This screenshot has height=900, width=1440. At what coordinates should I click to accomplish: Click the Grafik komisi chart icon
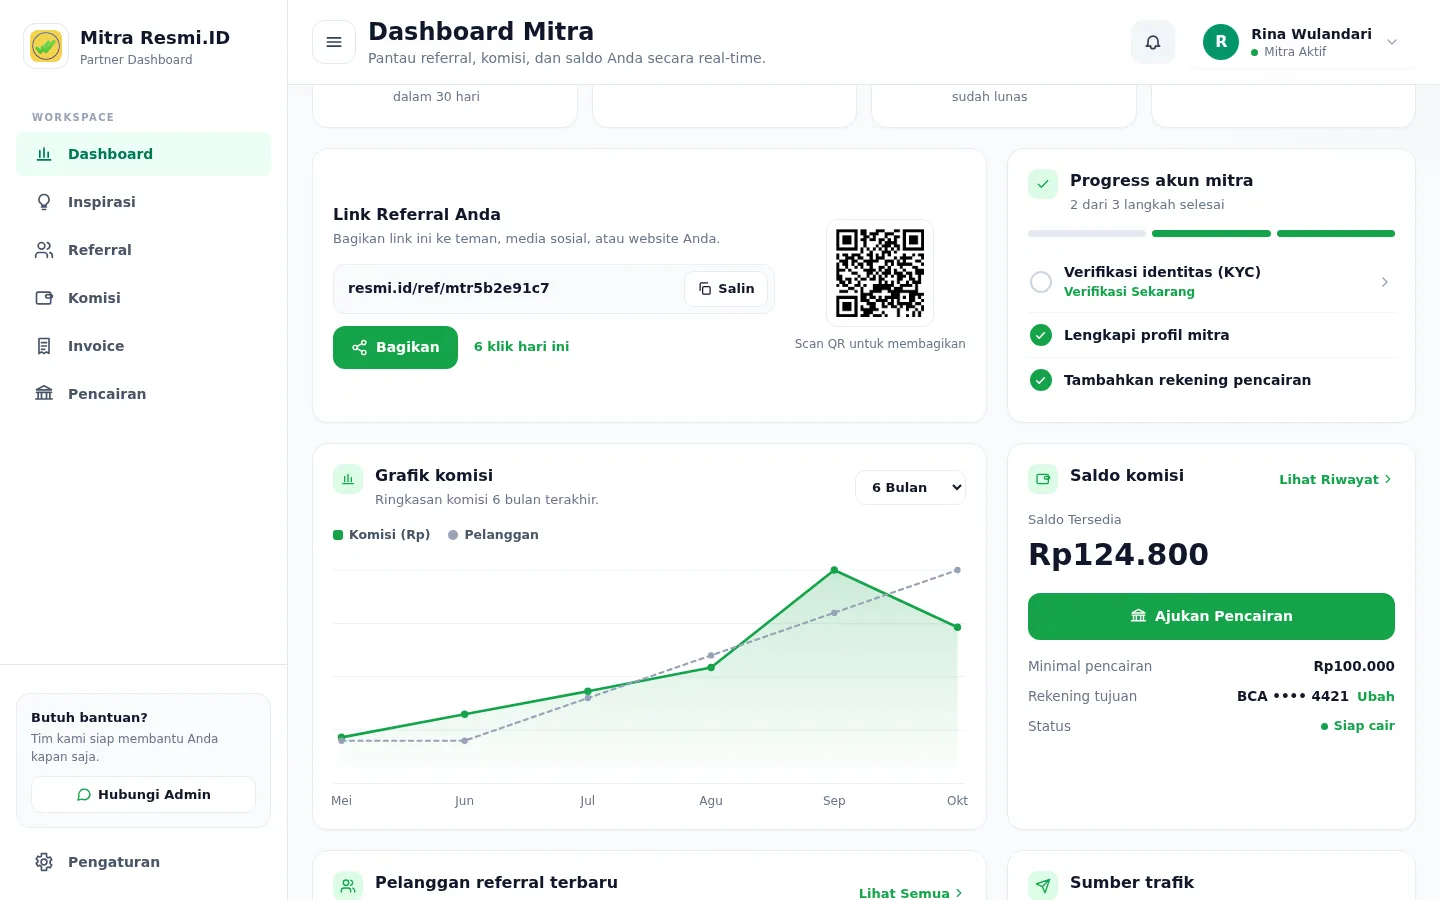coord(348,479)
